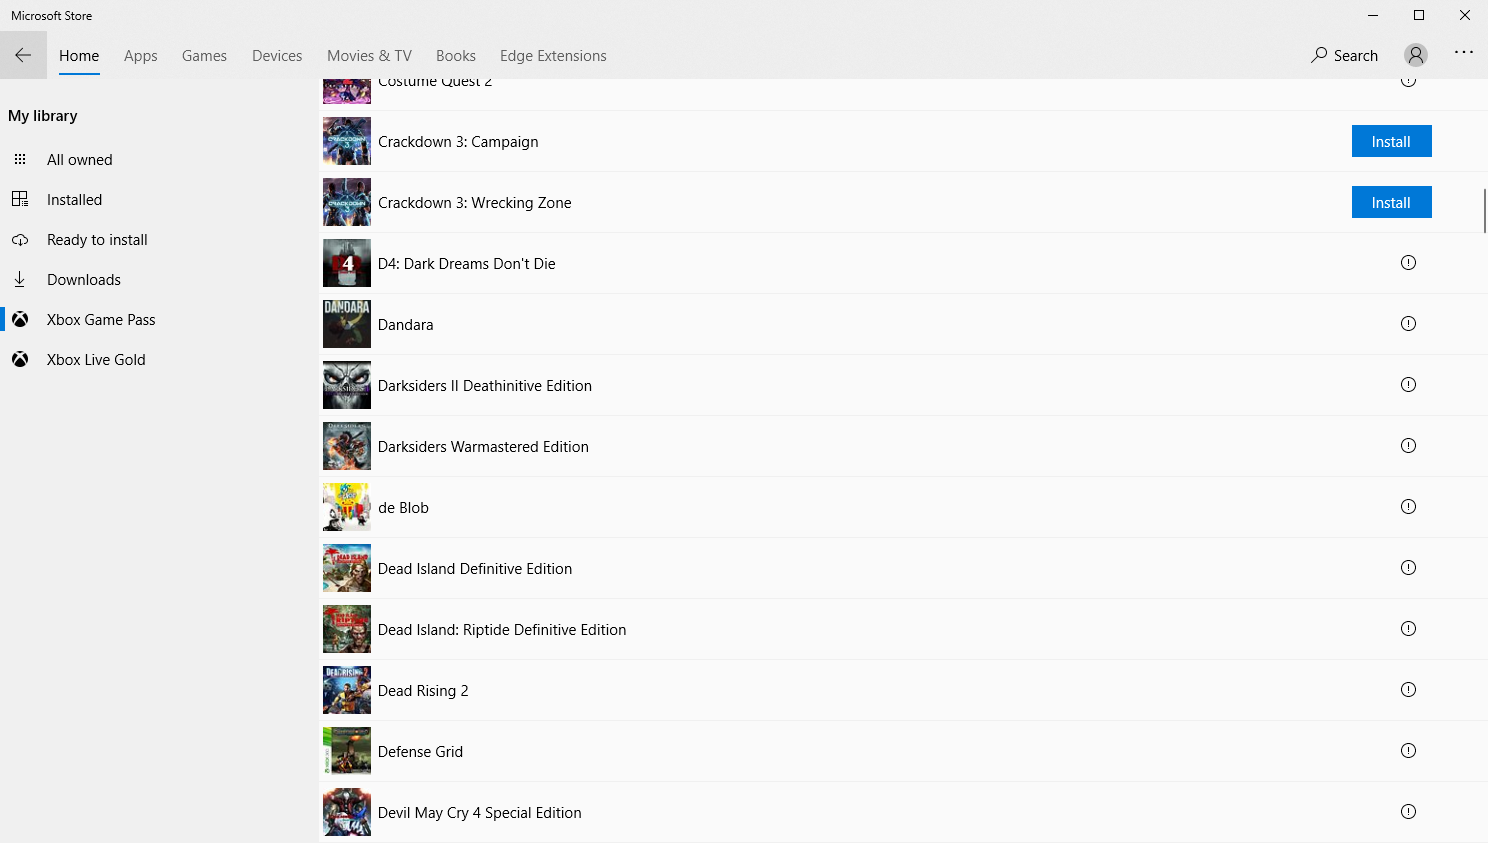Open Darksiders Warmastered Edition thumbnail
This screenshot has width=1488, height=843.
(347, 446)
